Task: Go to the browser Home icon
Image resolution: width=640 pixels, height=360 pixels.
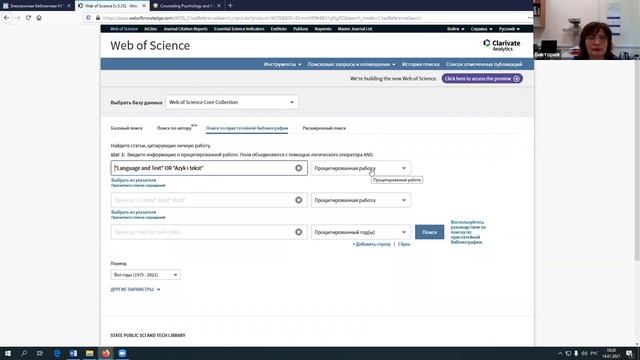Action: click(39, 18)
